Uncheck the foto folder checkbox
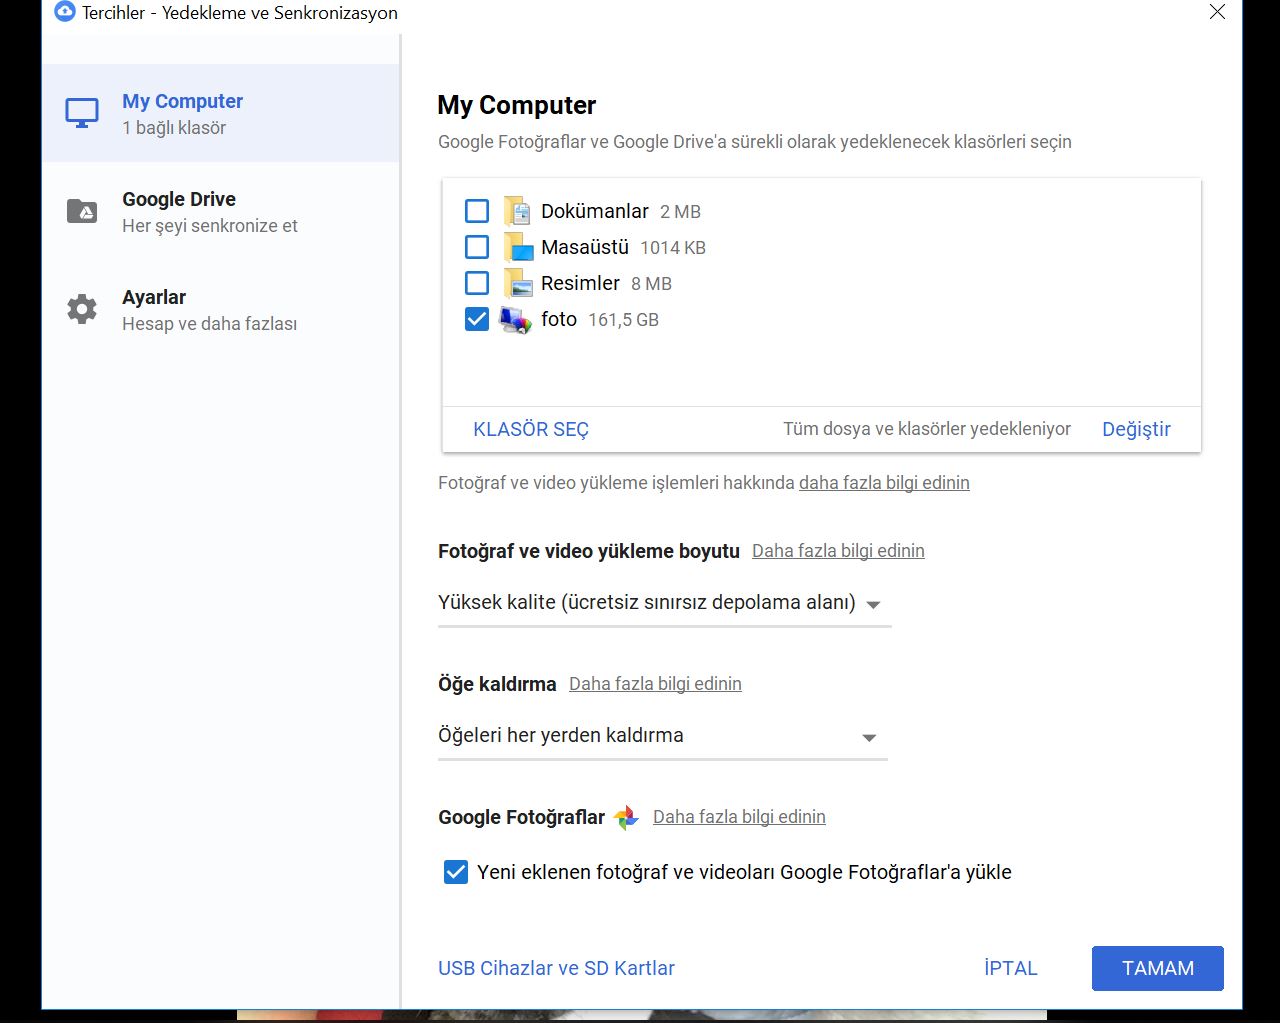This screenshot has height=1023, width=1280. (x=477, y=319)
